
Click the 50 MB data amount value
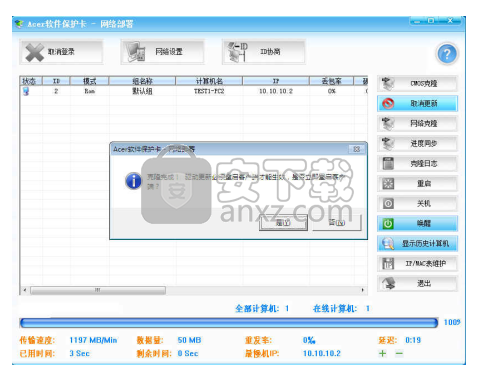(x=189, y=340)
